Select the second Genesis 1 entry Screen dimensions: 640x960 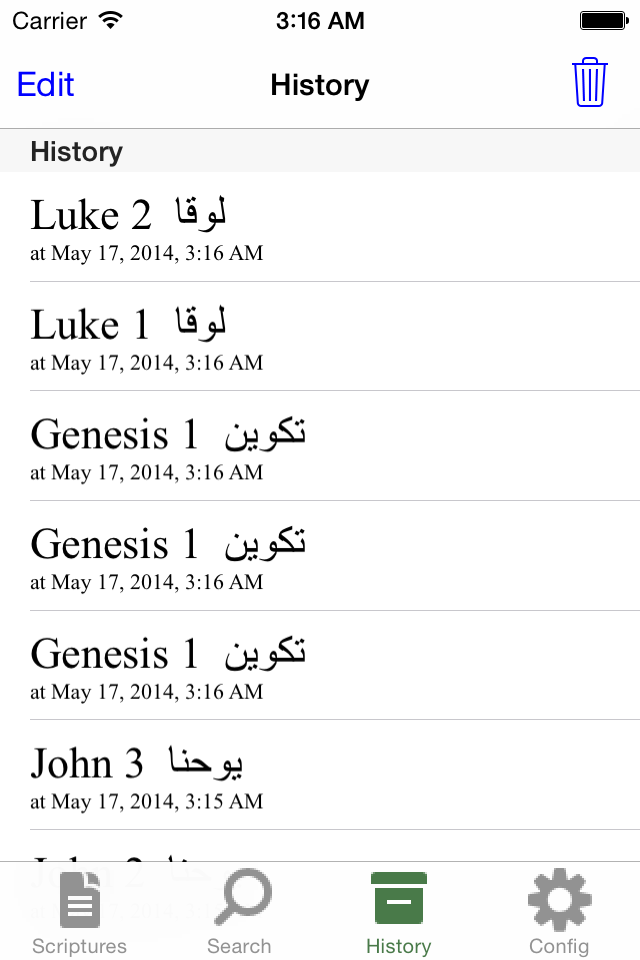320,555
